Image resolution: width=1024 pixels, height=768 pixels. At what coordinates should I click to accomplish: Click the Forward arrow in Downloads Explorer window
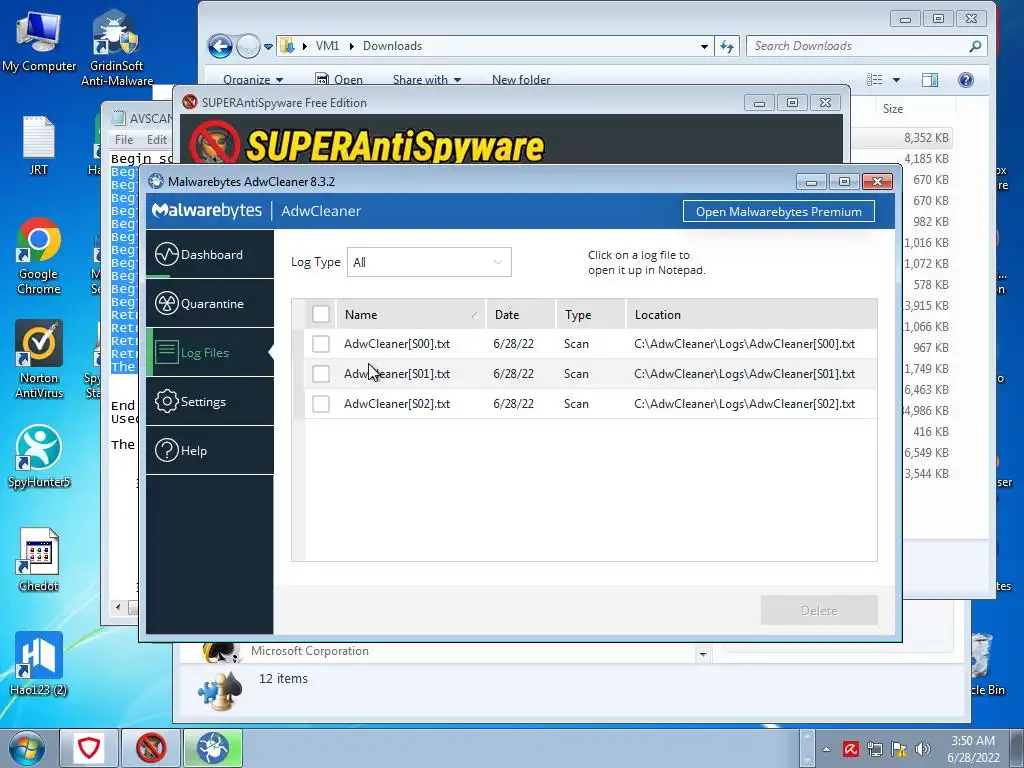248,46
